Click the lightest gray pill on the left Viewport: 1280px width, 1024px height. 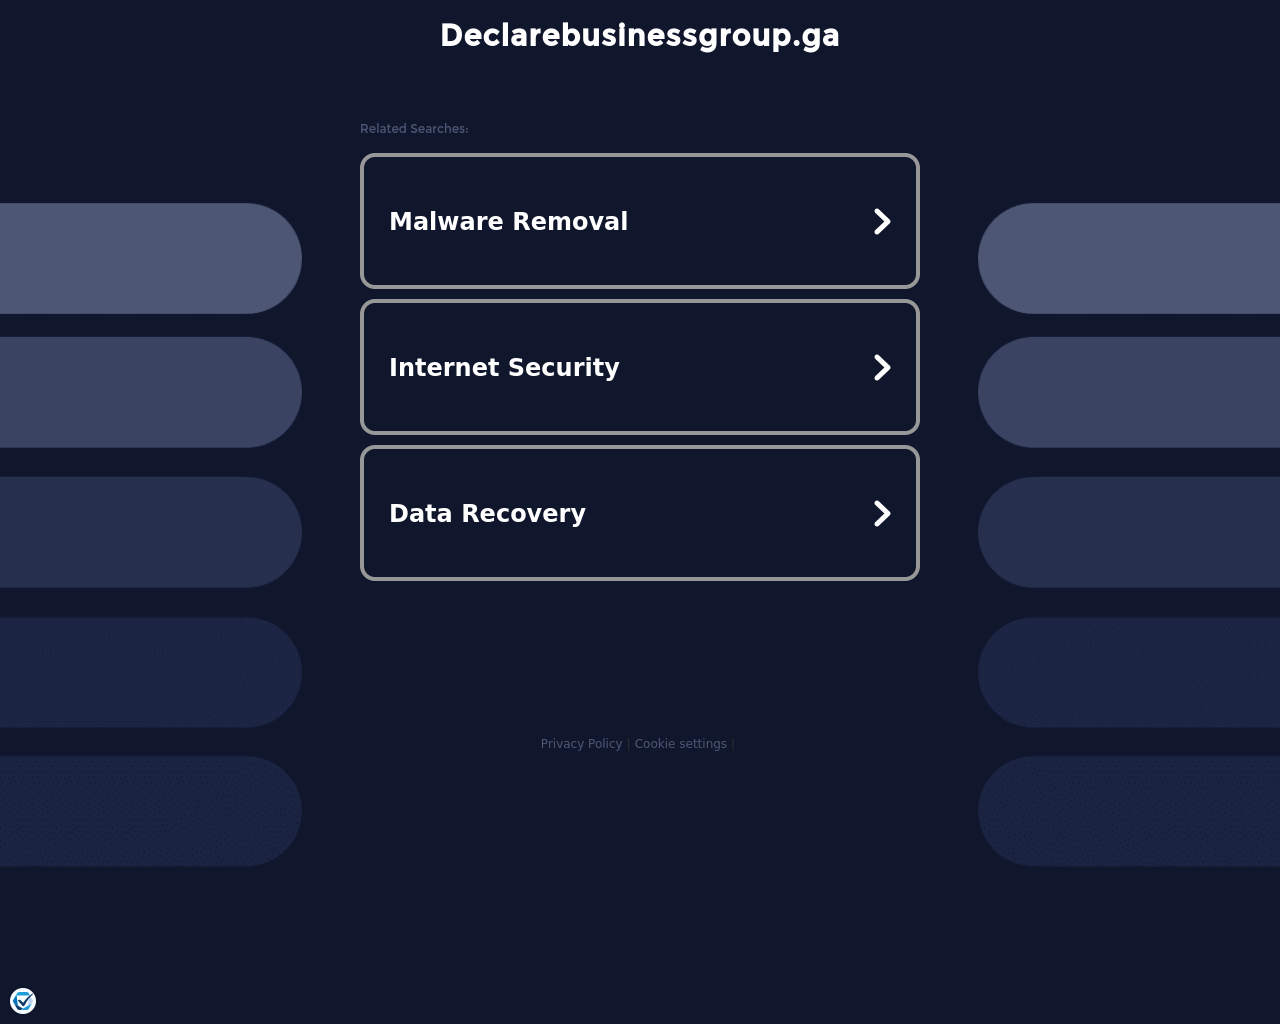coord(150,258)
